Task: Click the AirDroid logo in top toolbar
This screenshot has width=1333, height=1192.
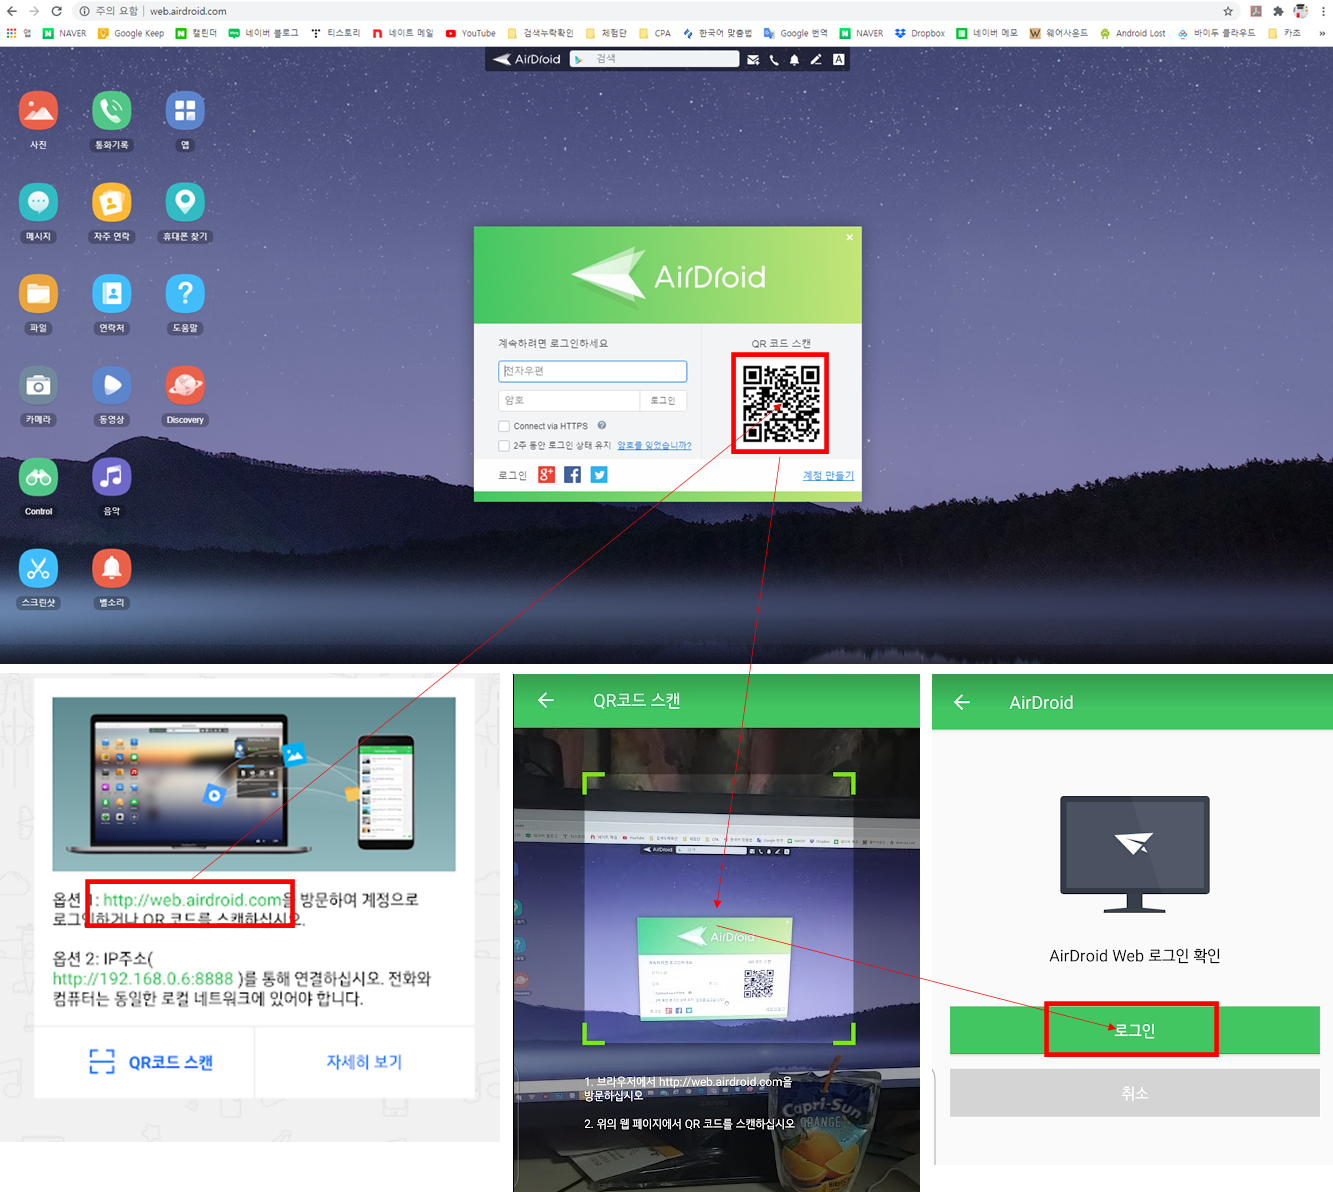Action: coord(527,60)
